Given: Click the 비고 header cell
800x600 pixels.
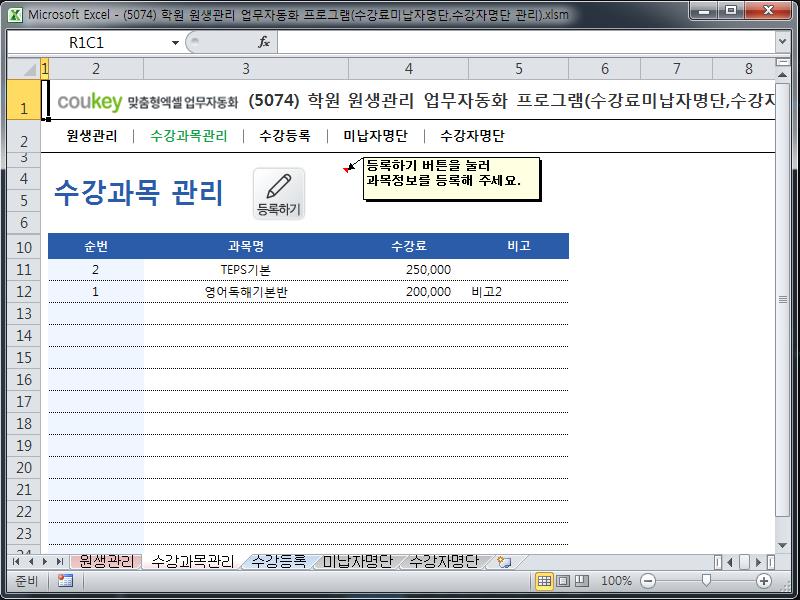Looking at the screenshot, I should (x=518, y=246).
